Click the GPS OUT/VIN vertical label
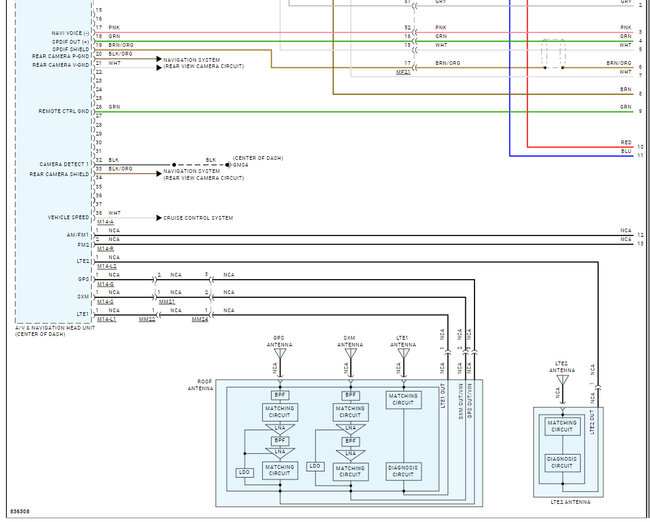This screenshot has width=650, height=522. [470, 401]
